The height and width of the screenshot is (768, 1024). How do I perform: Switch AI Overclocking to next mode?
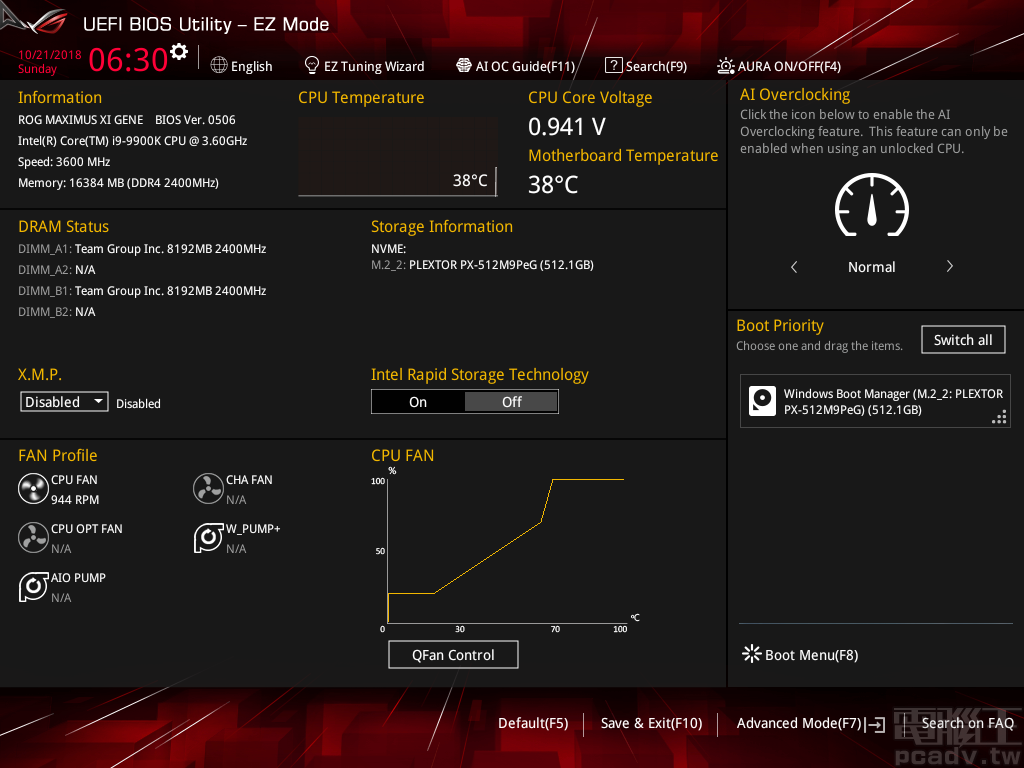coord(950,266)
